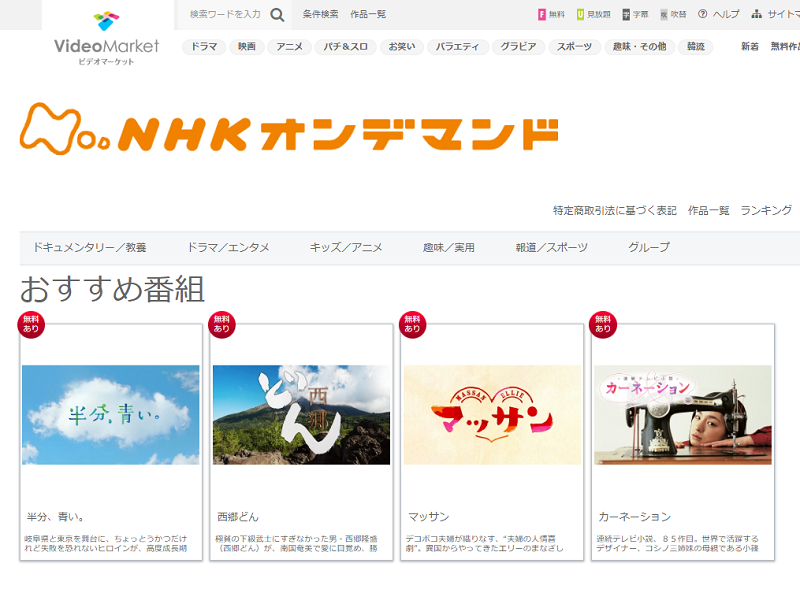This screenshot has height=589, width=800.
Task: Open ヘルプ via the question mark icon
Action: pyautogui.click(x=703, y=14)
